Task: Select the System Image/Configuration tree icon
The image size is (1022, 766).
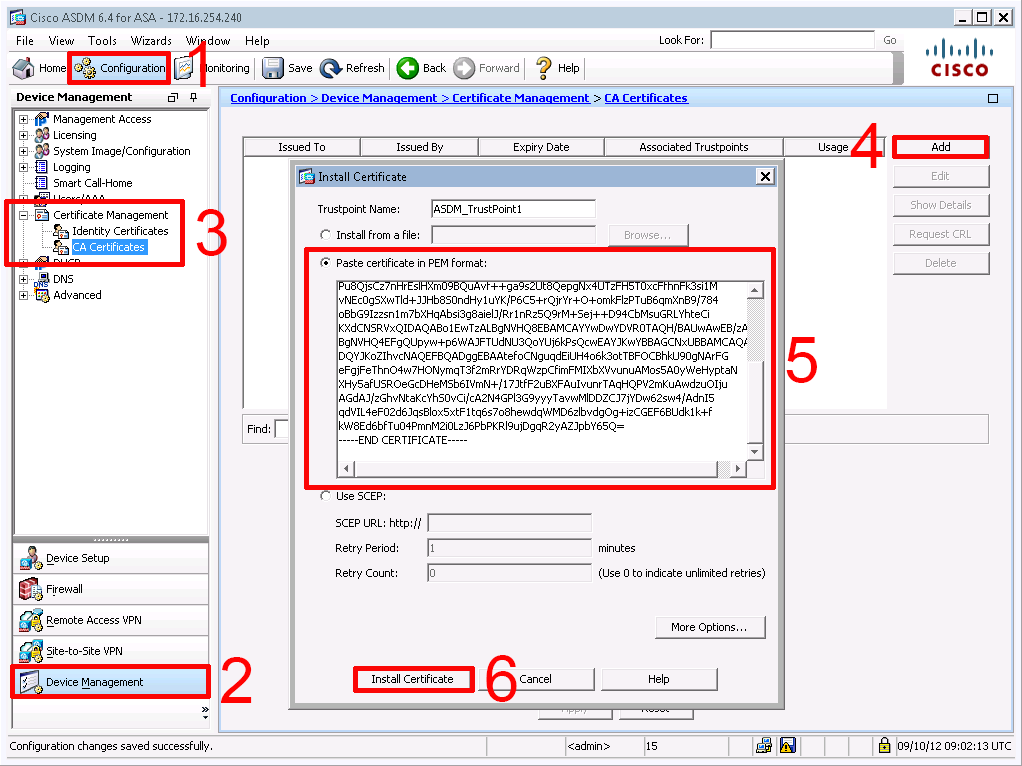Action: coord(42,151)
